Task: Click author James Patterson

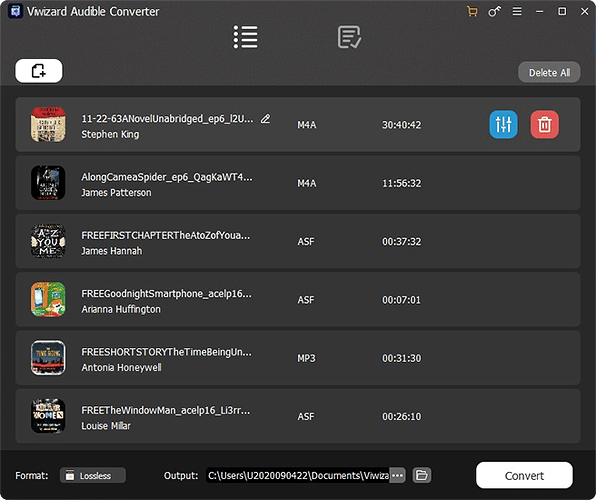Action: click(116, 193)
